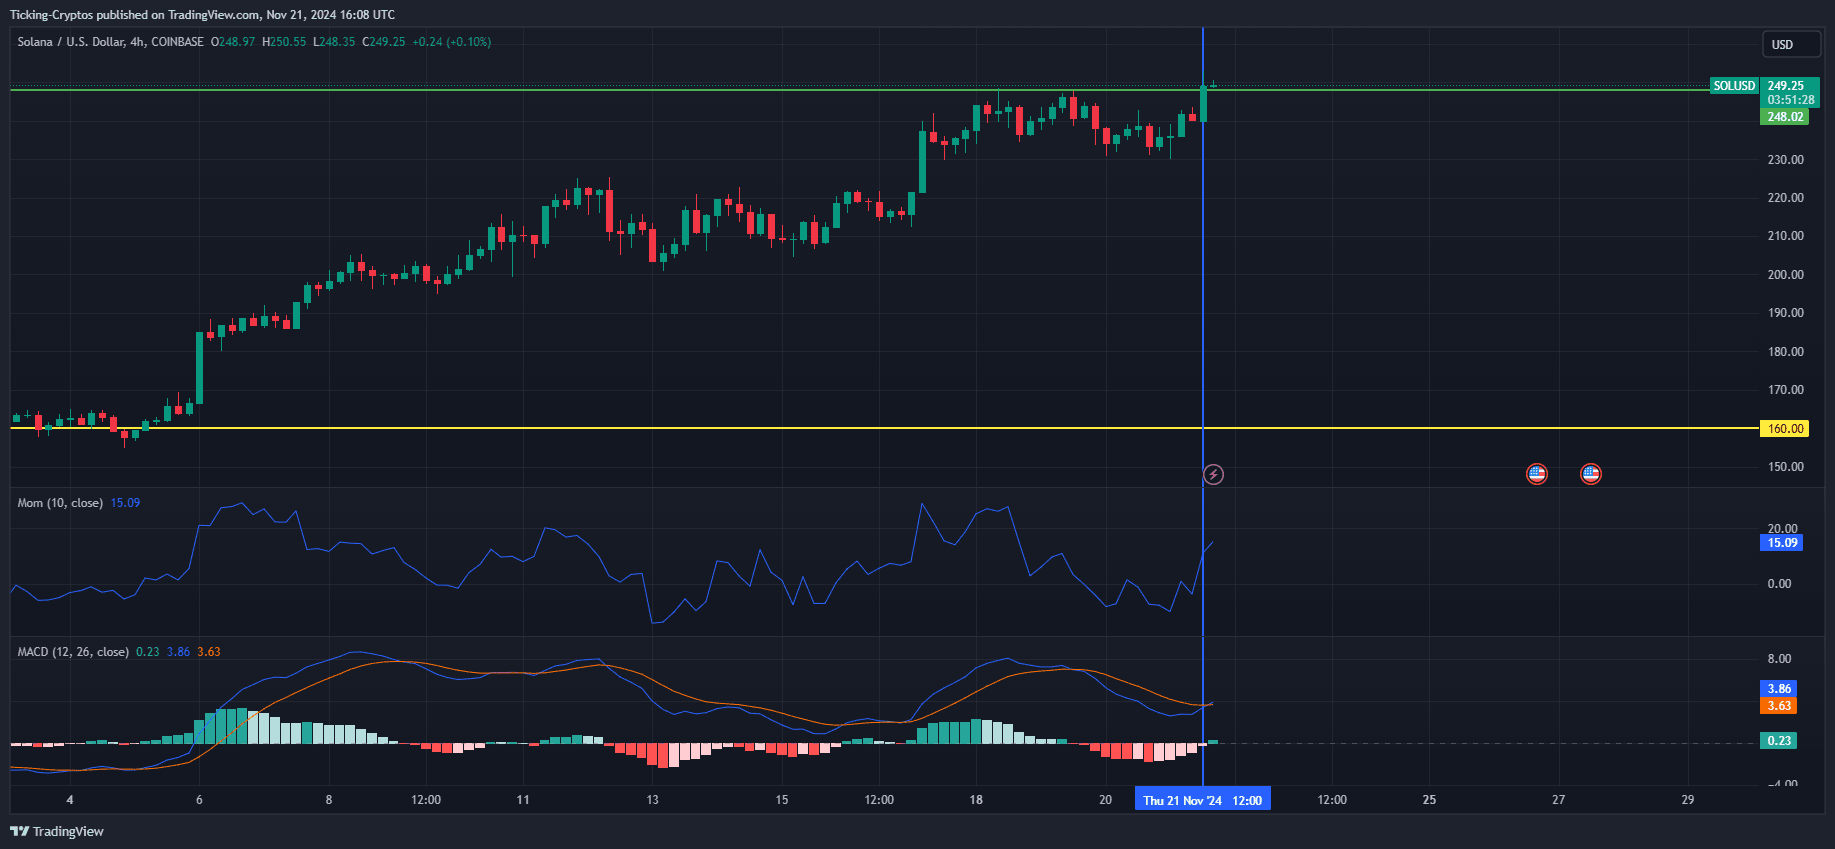The image size is (1835, 849).
Task: Click the 20.00 momentum axis label
Action: click(1782, 529)
